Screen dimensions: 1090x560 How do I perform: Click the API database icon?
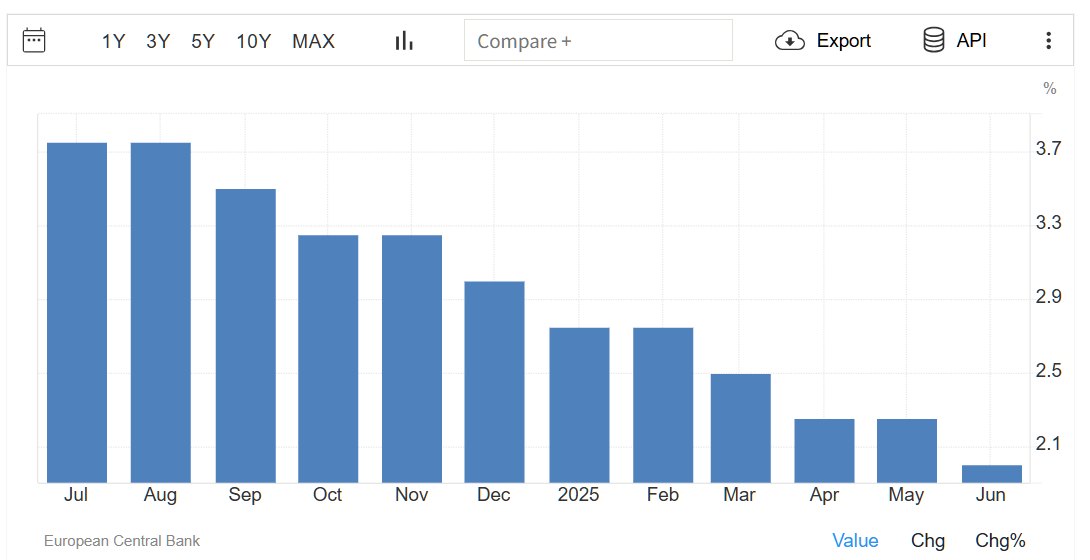pos(934,40)
